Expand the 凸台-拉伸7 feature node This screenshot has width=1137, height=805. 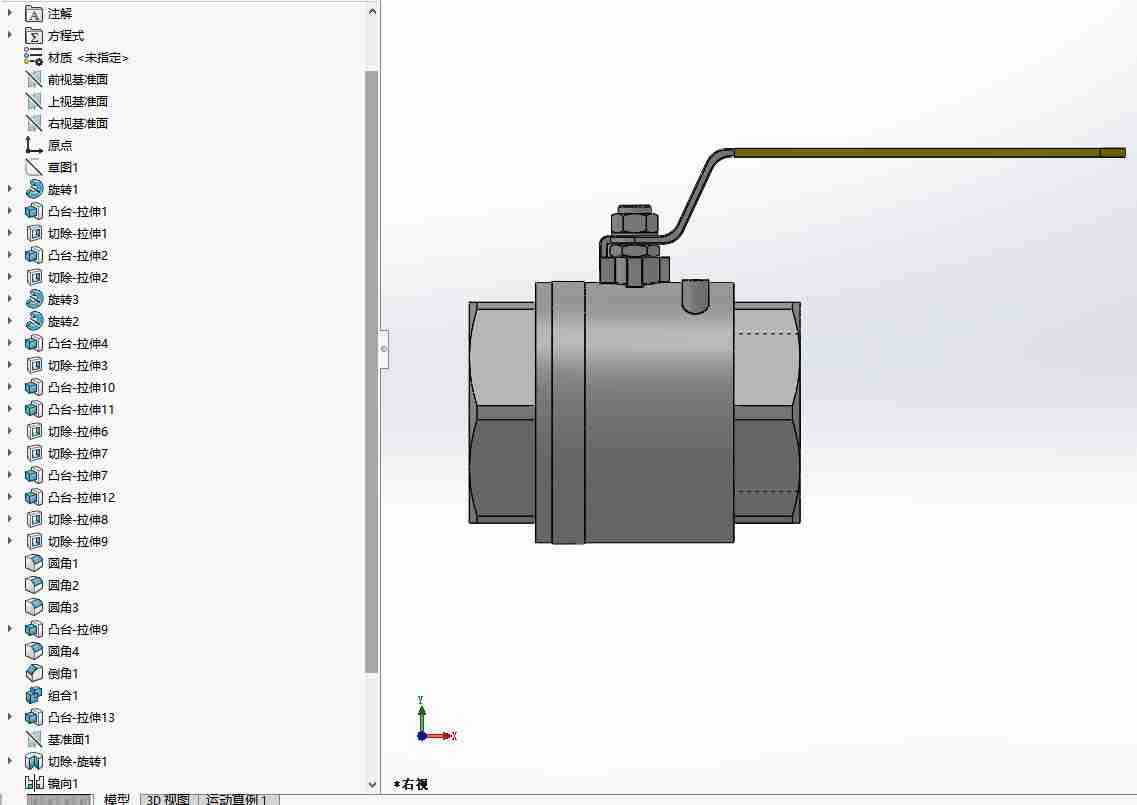(x=9, y=474)
